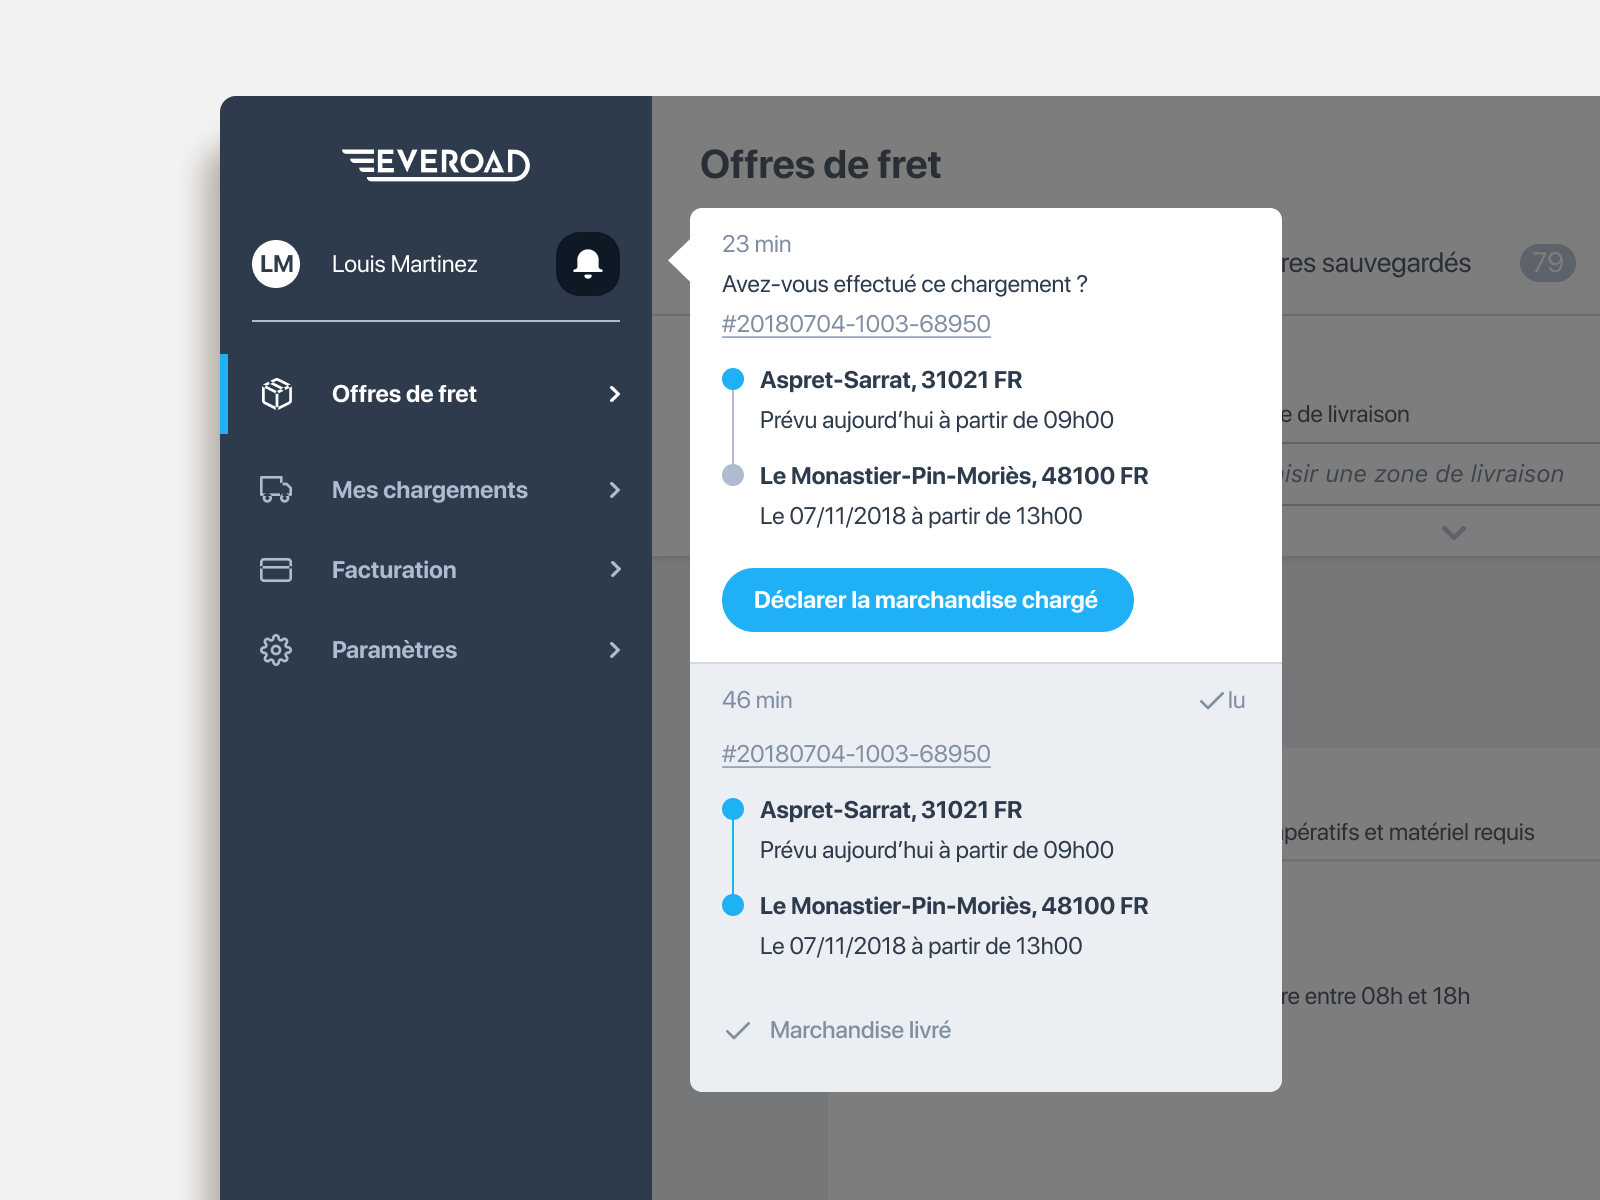Mark Marchandise livré as delivered

pos(860,1029)
